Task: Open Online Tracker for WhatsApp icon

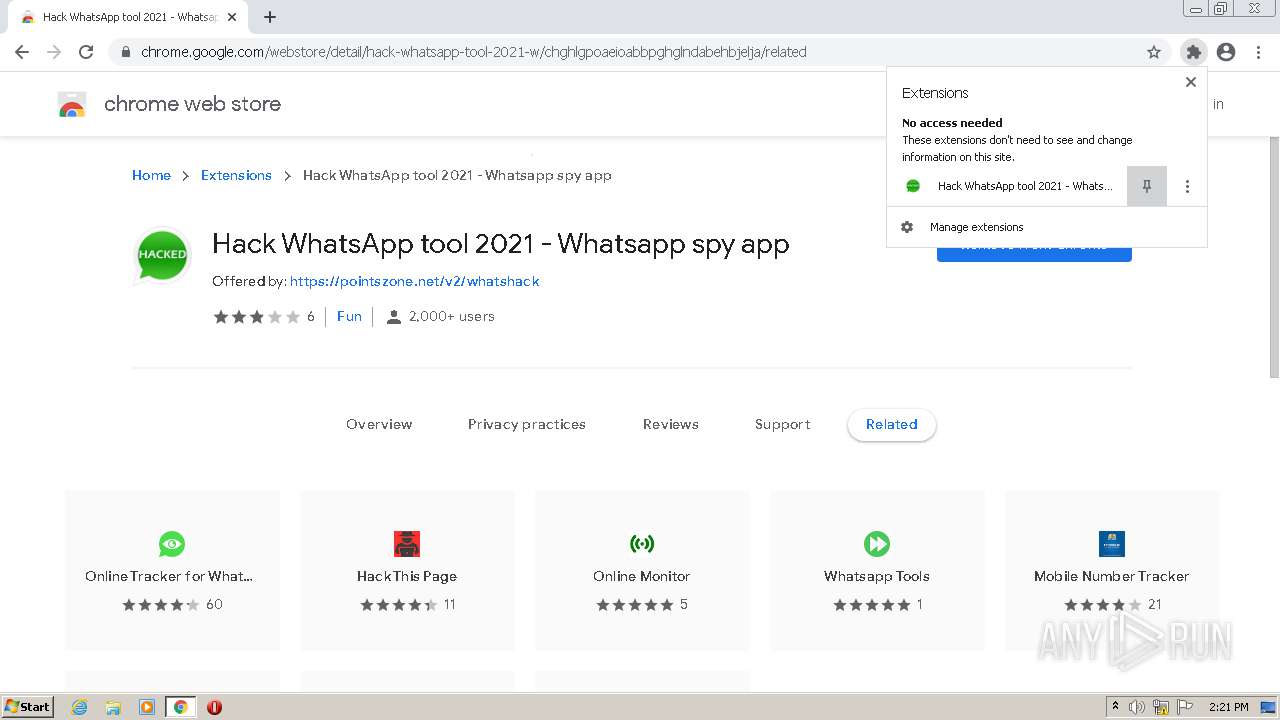Action: tap(172, 544)
